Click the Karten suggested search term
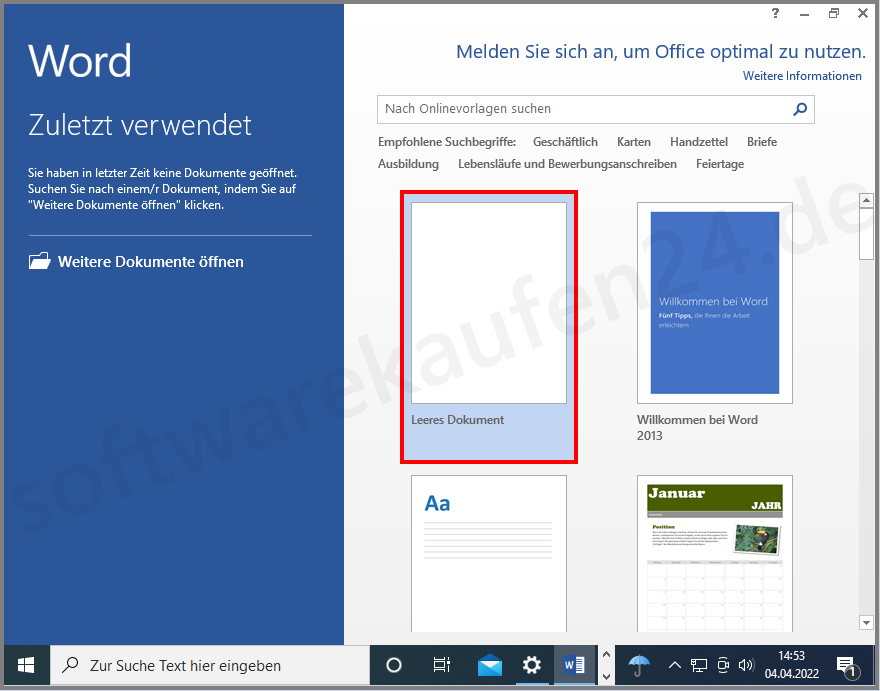This screenshot has width=880, height=691. 634,142
